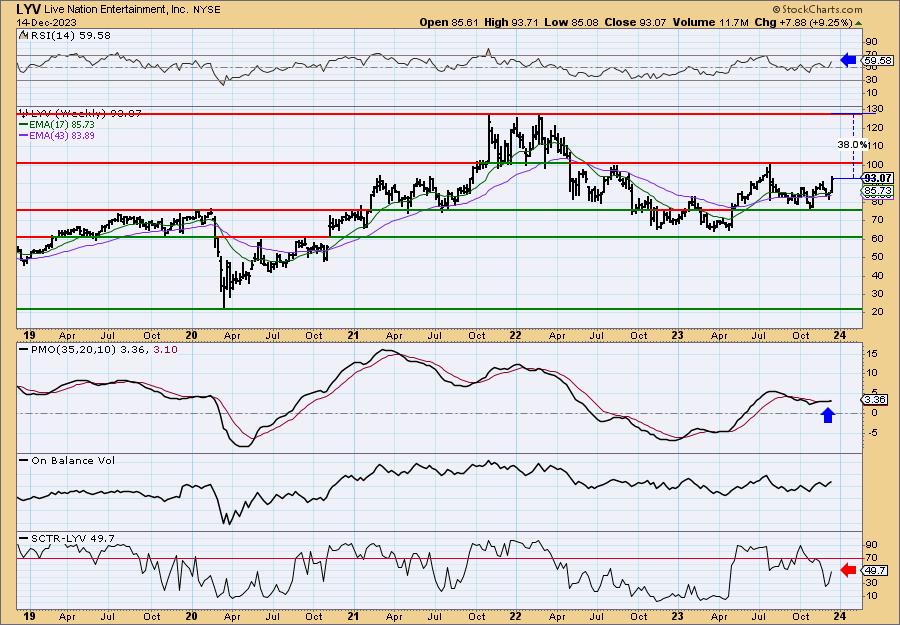
Task: Click the Open 85.61 value
Action: (448, 22)
